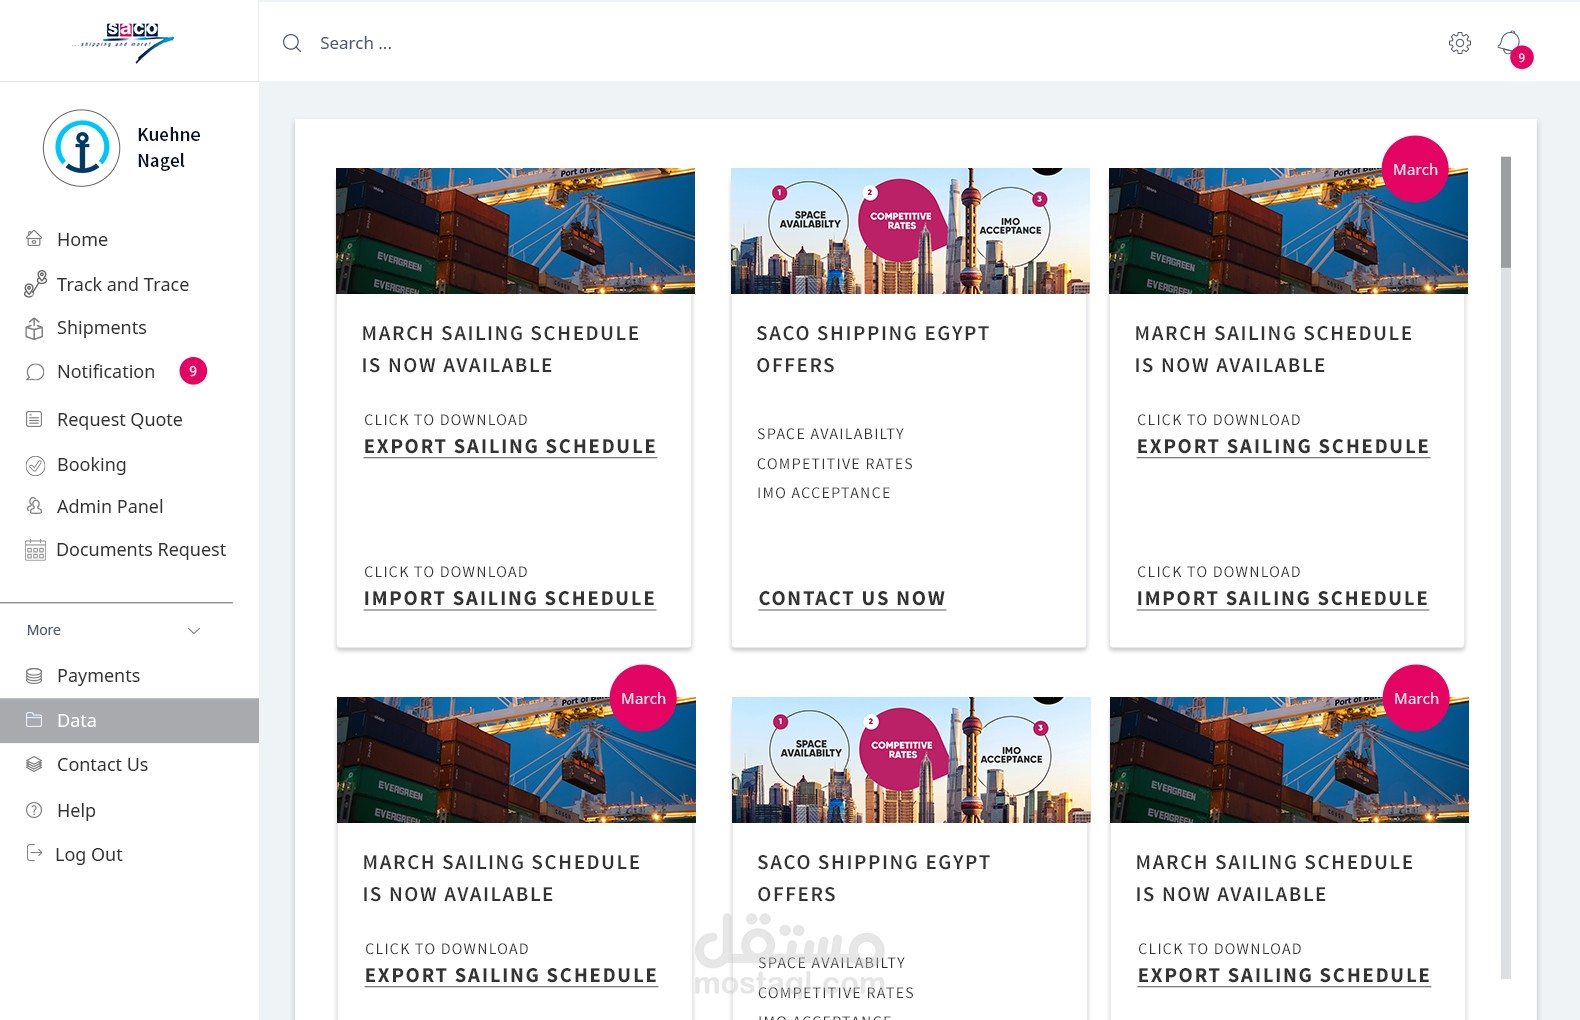Click the Notification chat bubble icon
1580x1020 pixels.
[x=35, y=372]
